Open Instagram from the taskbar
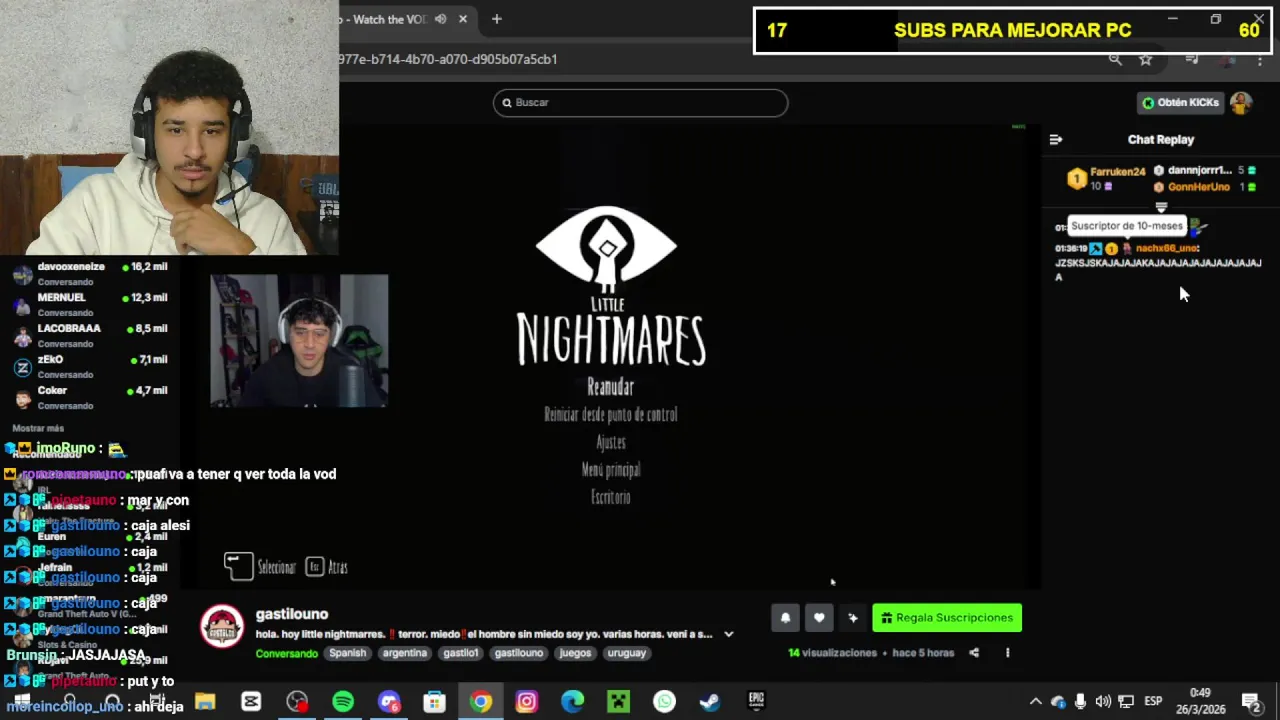The image size is (1280, 720). click(527, 702)
